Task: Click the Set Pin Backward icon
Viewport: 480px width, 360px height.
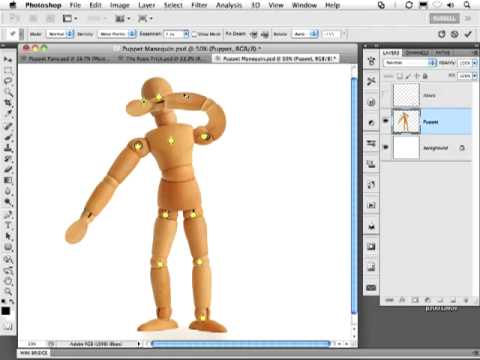Action: 265,34
